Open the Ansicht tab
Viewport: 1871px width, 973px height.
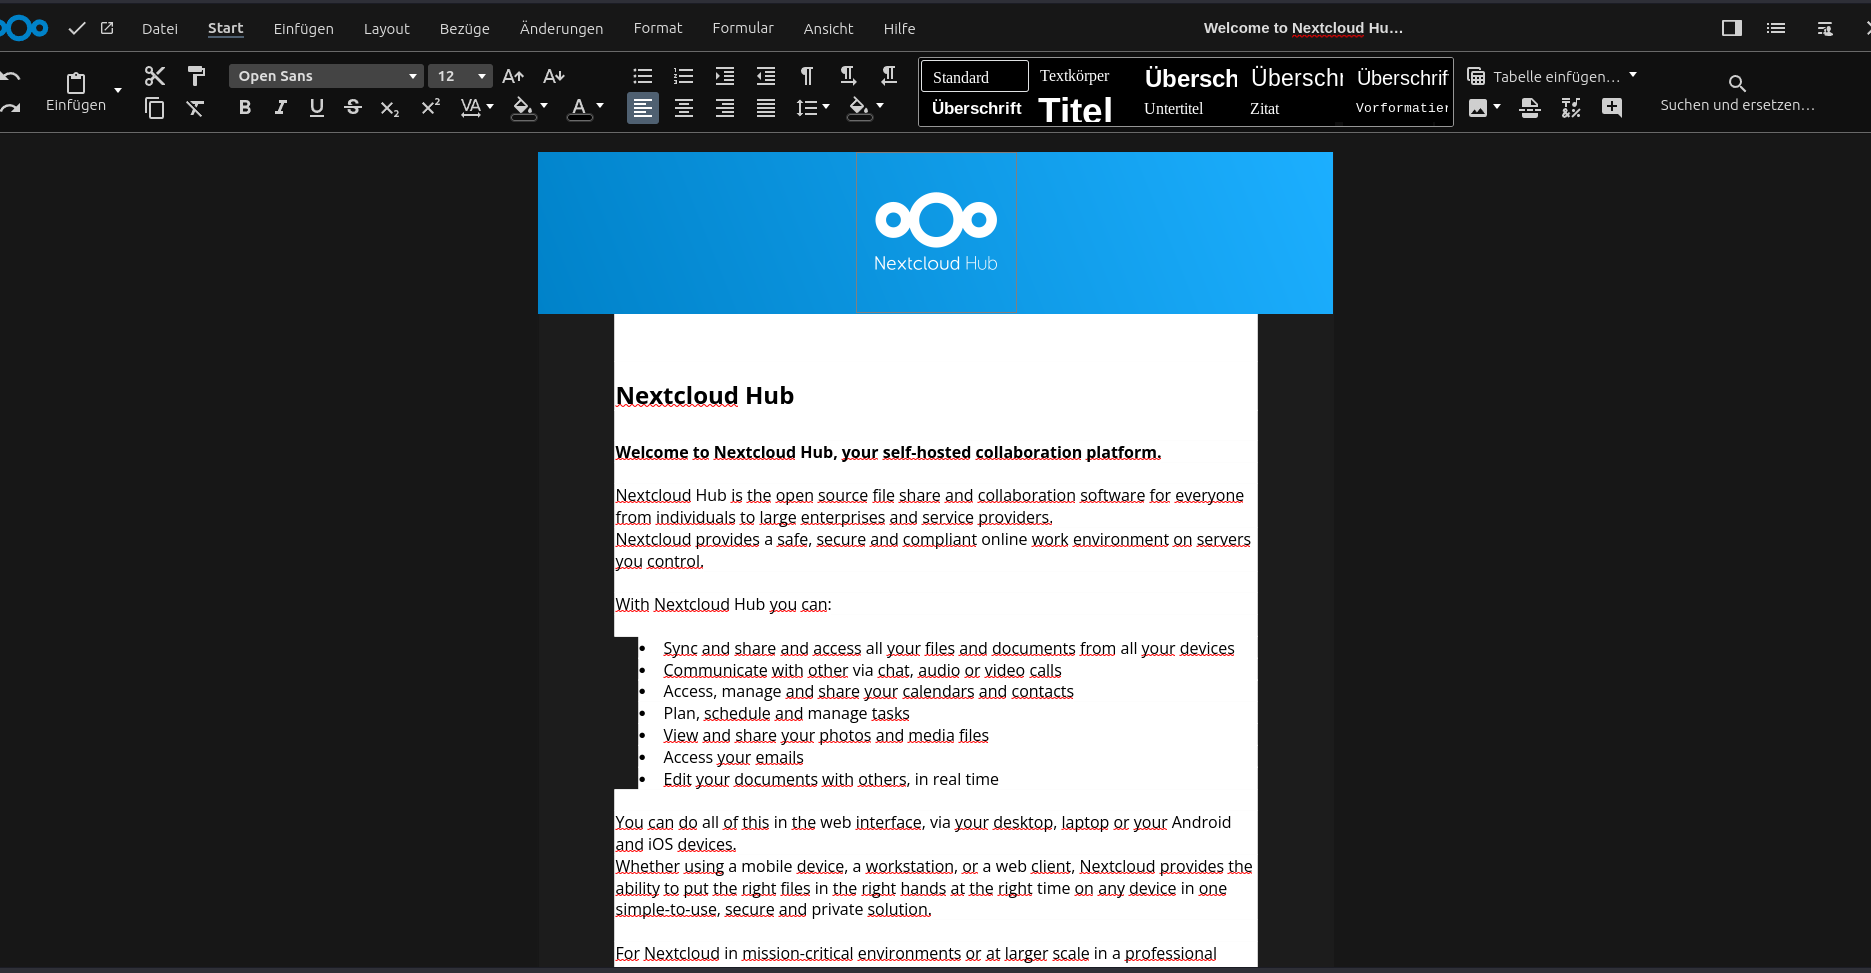(x=829, y=29)
